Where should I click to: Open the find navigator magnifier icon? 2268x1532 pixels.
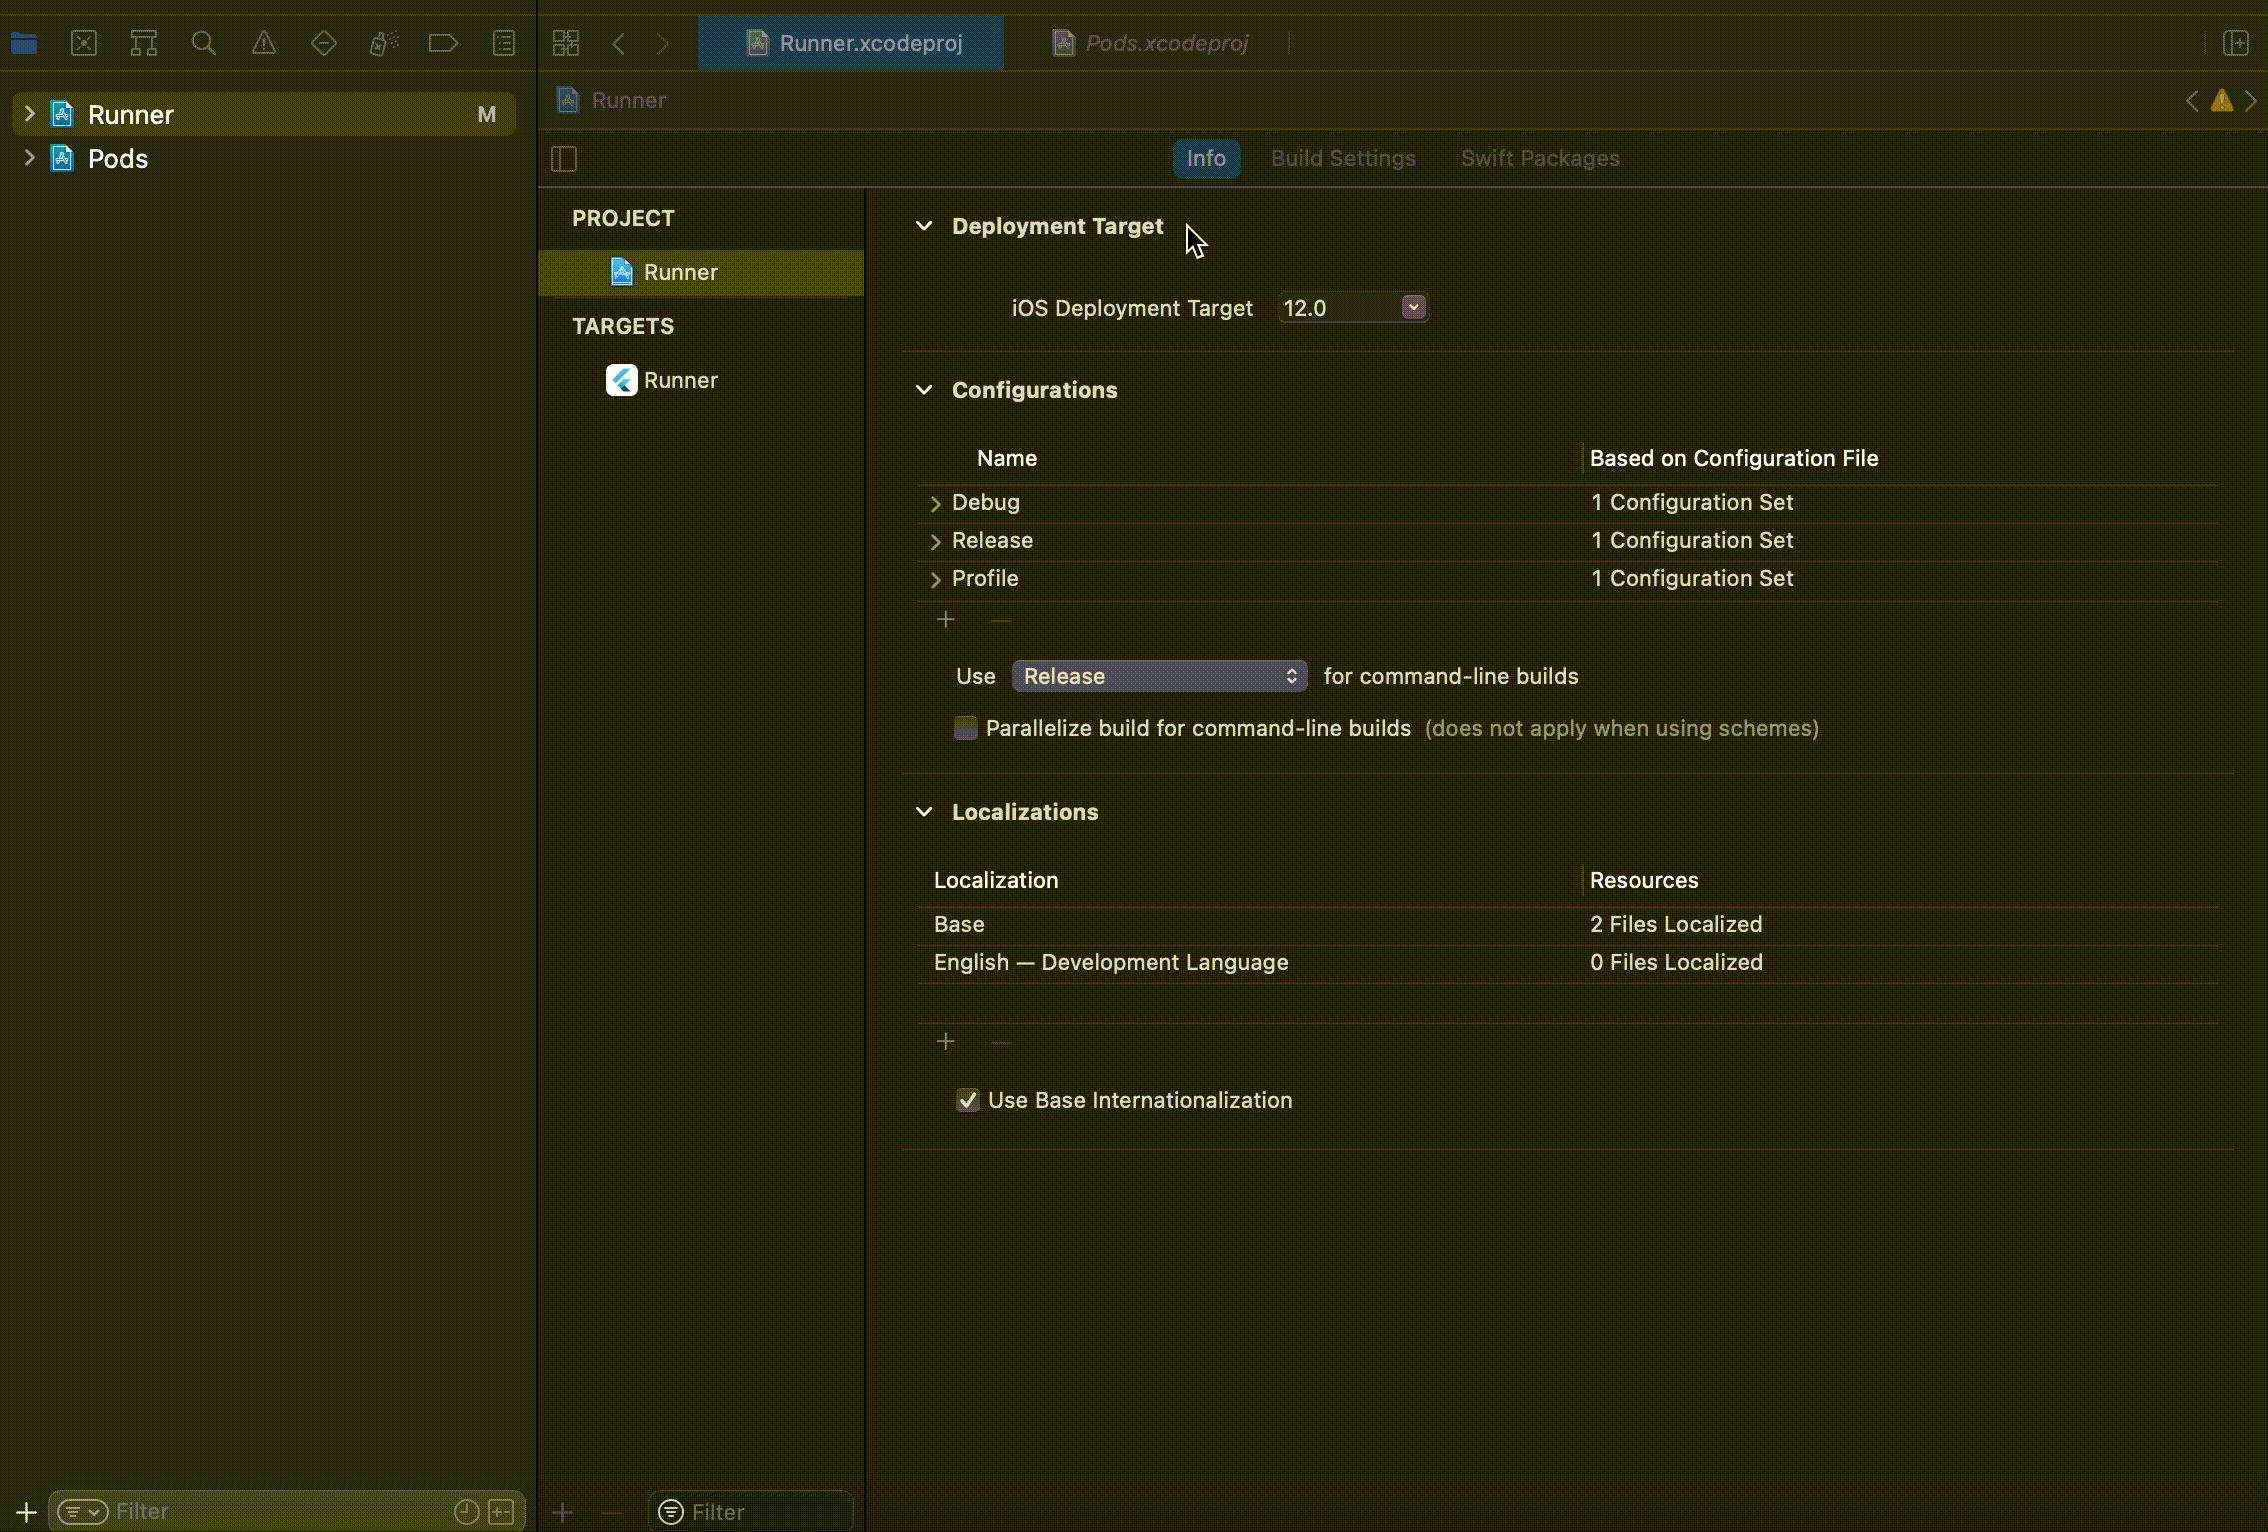tap(204, 43)
